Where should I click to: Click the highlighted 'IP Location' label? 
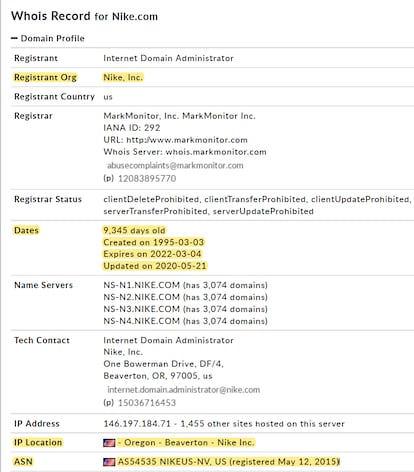38,443
